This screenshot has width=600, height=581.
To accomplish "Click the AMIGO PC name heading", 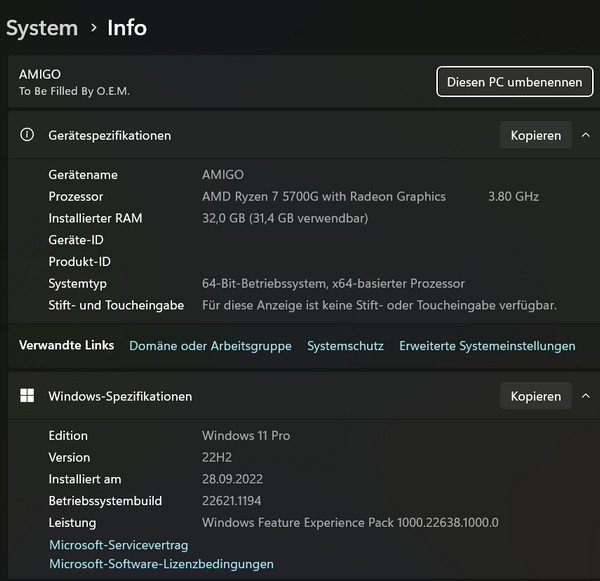I will click(x=40, y=74).
